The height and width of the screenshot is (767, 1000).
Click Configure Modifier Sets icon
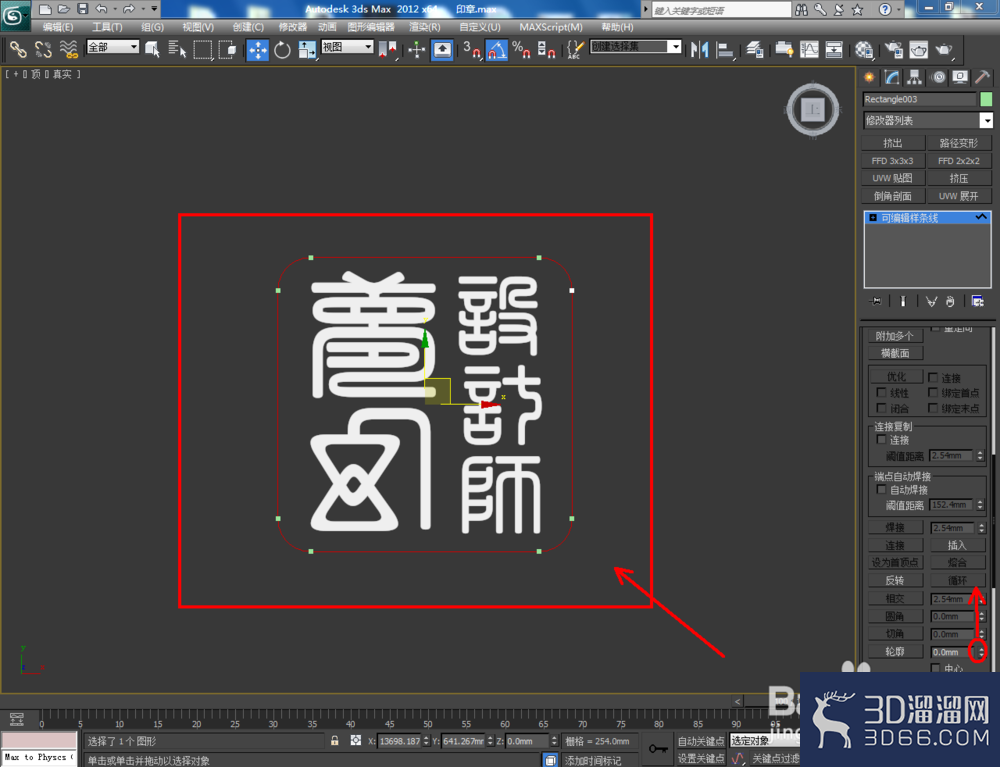pos(977,301)
